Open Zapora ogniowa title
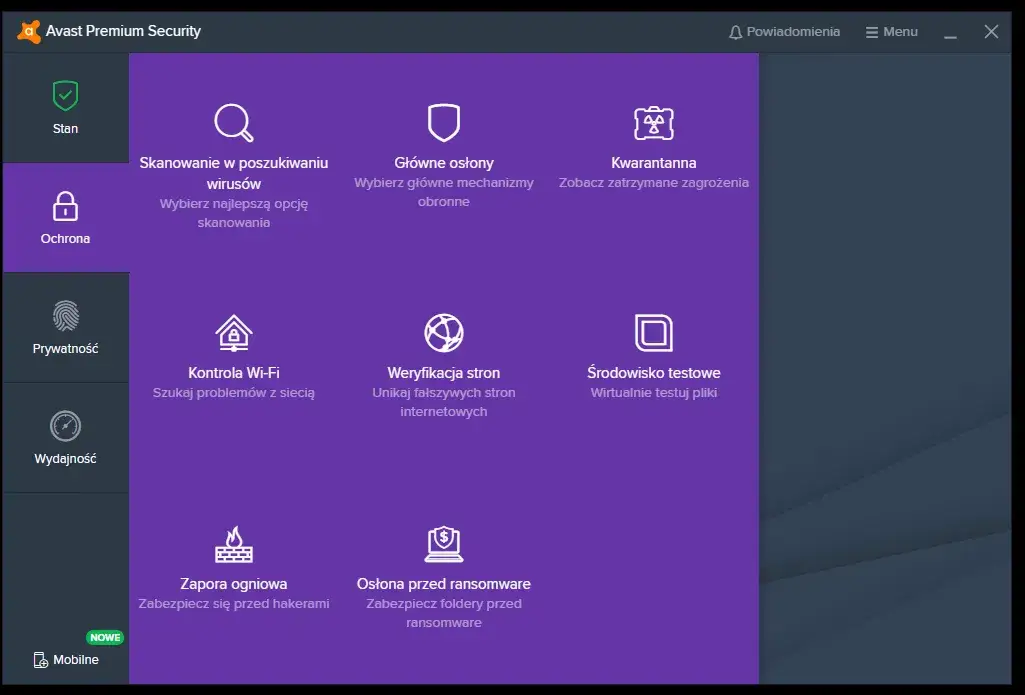Image resolution: width=1025 pixels, height=695 pixels. coord(233,584)
